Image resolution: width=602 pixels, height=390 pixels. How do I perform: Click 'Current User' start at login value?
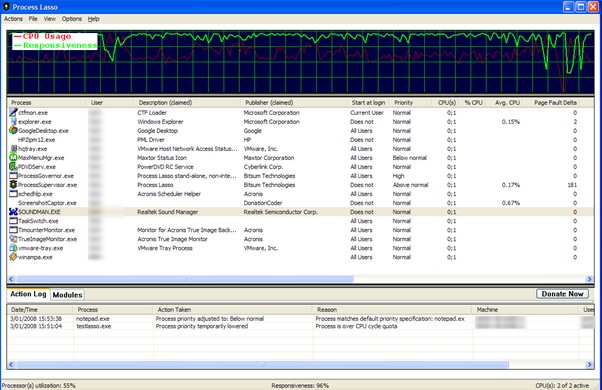pyautogui.click(x=367, y=112)
